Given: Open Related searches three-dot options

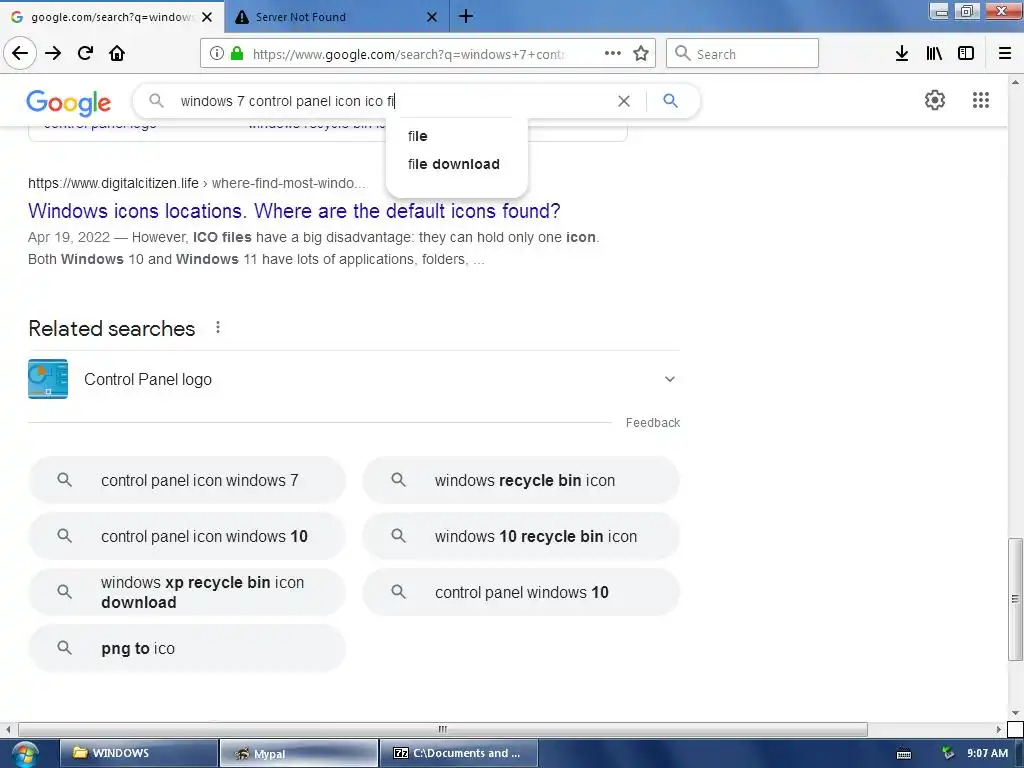Looking at the screenshot, I should pos(217,328).
